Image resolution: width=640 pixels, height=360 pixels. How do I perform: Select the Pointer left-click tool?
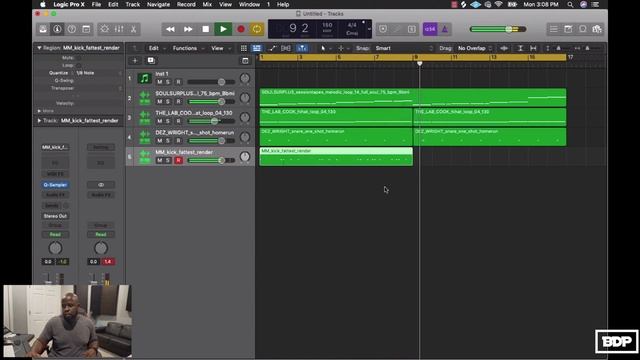pos(324,48)
